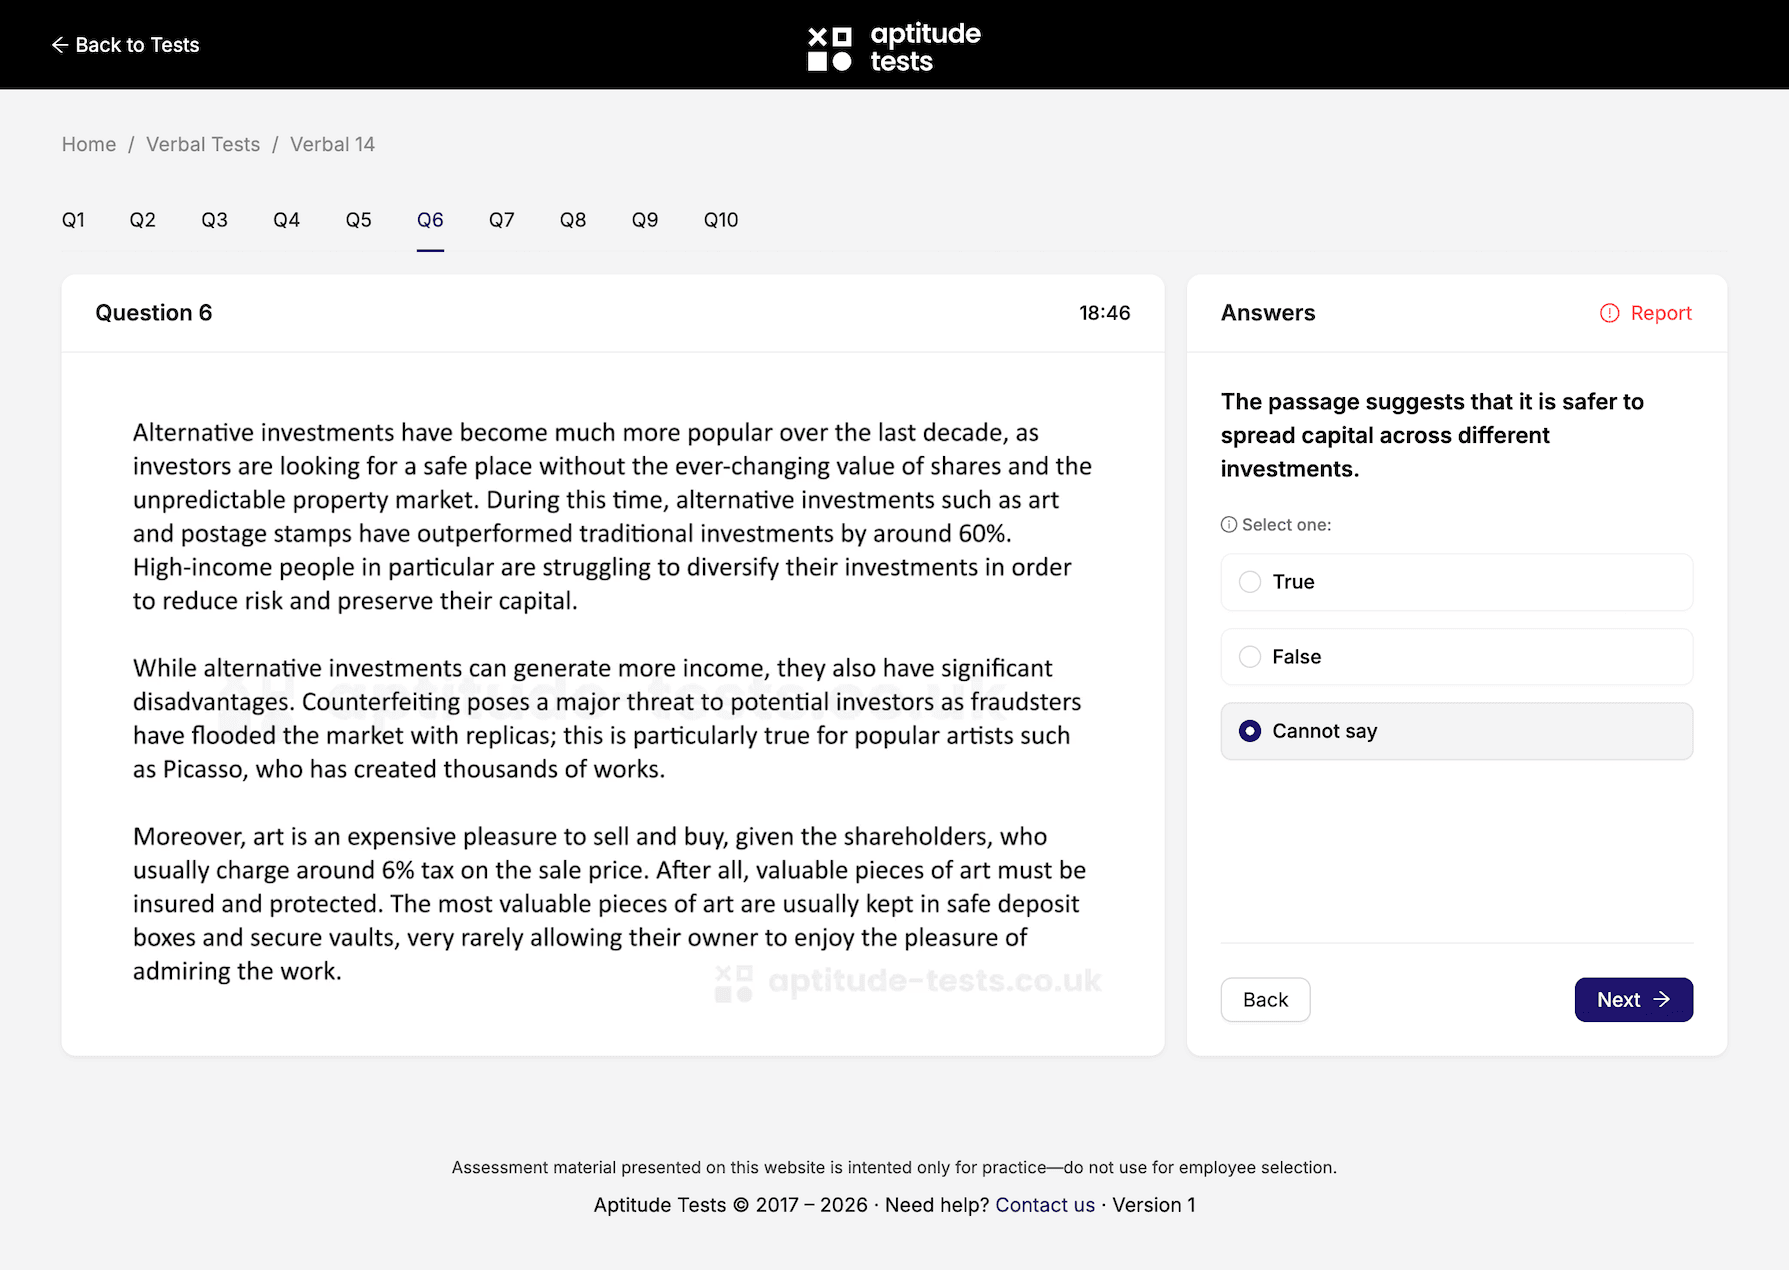Click the 18:46 timer value
The height and width of the screenshot is (1270, 1789).
(1104, 313)
